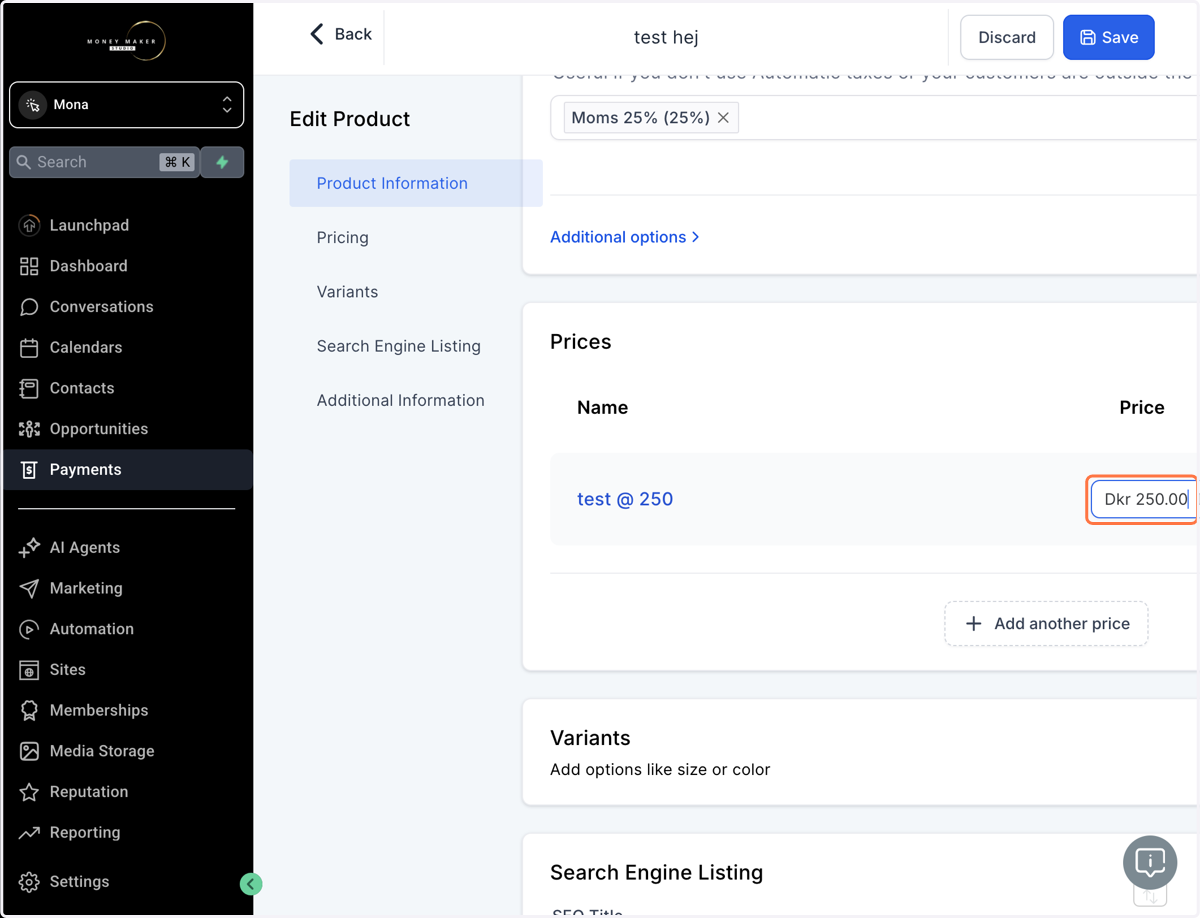Collapse sidebar with green arrow button
Viewport: 1200px width, 918px height.
(251, 883)
